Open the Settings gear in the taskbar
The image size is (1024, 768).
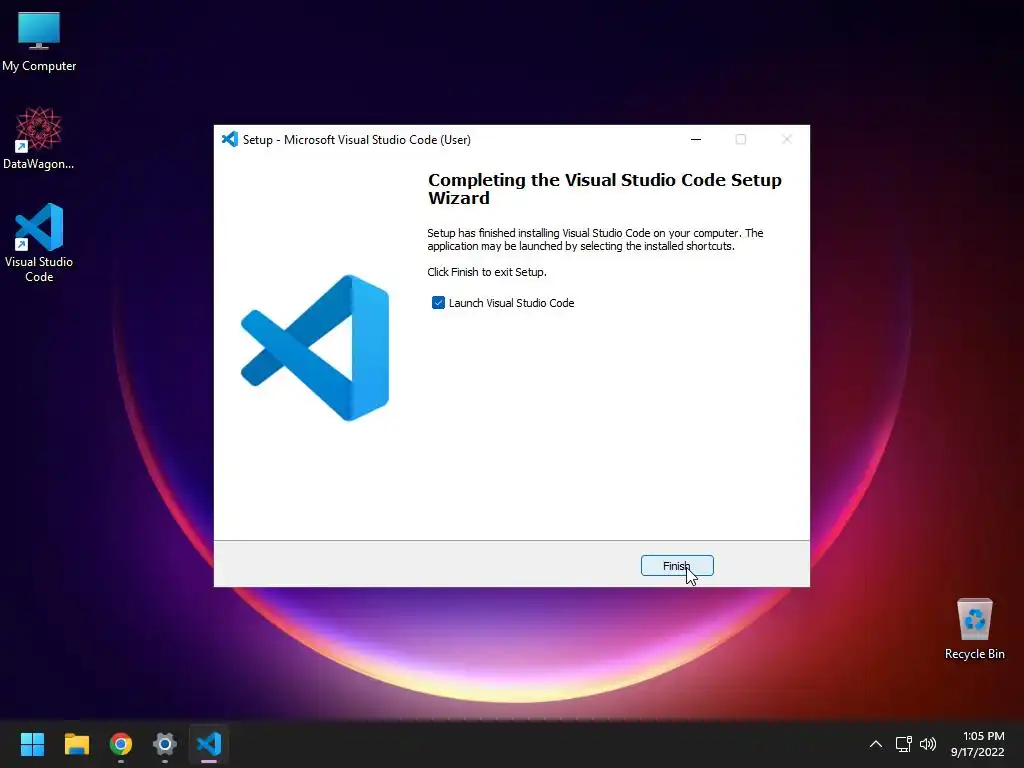[165, 744]
